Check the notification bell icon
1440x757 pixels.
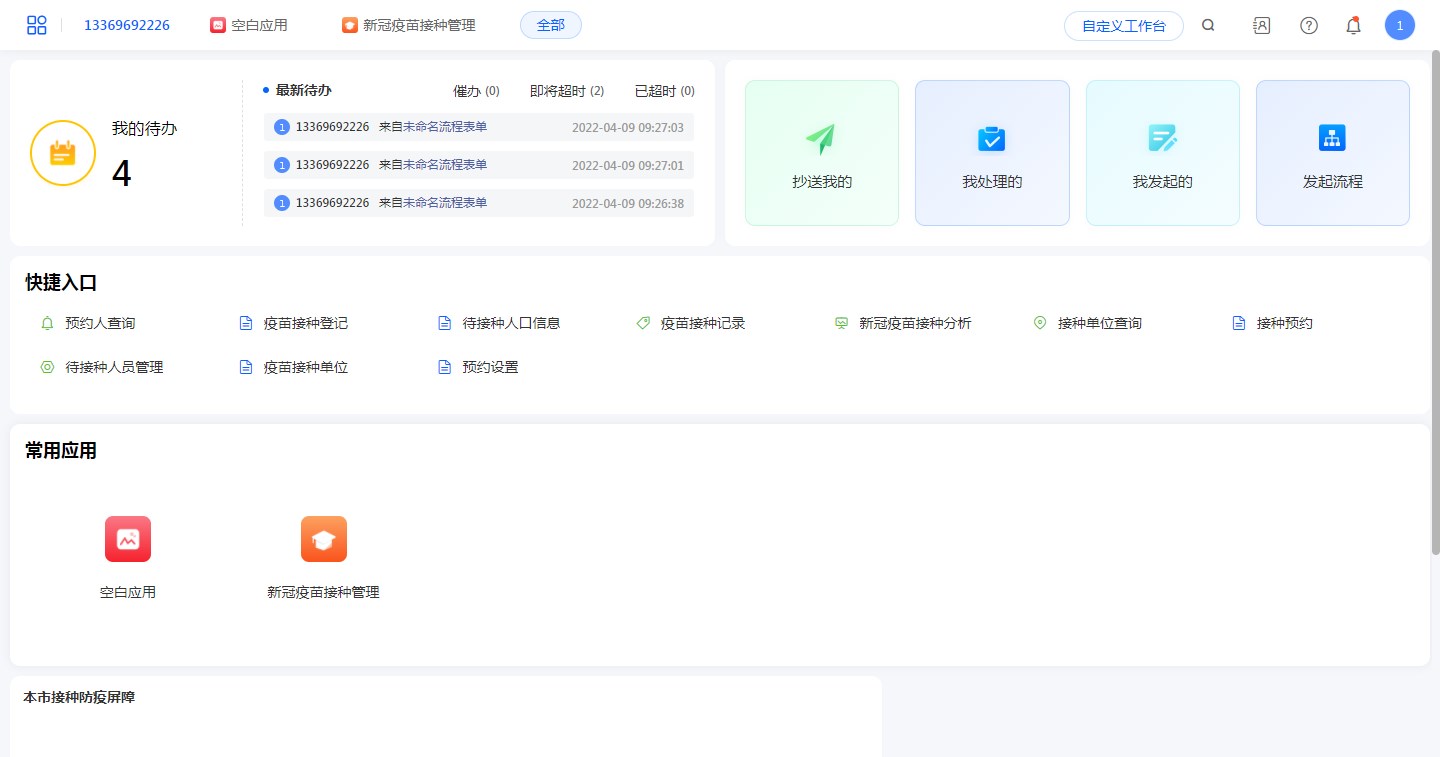tap(1353, 26)
